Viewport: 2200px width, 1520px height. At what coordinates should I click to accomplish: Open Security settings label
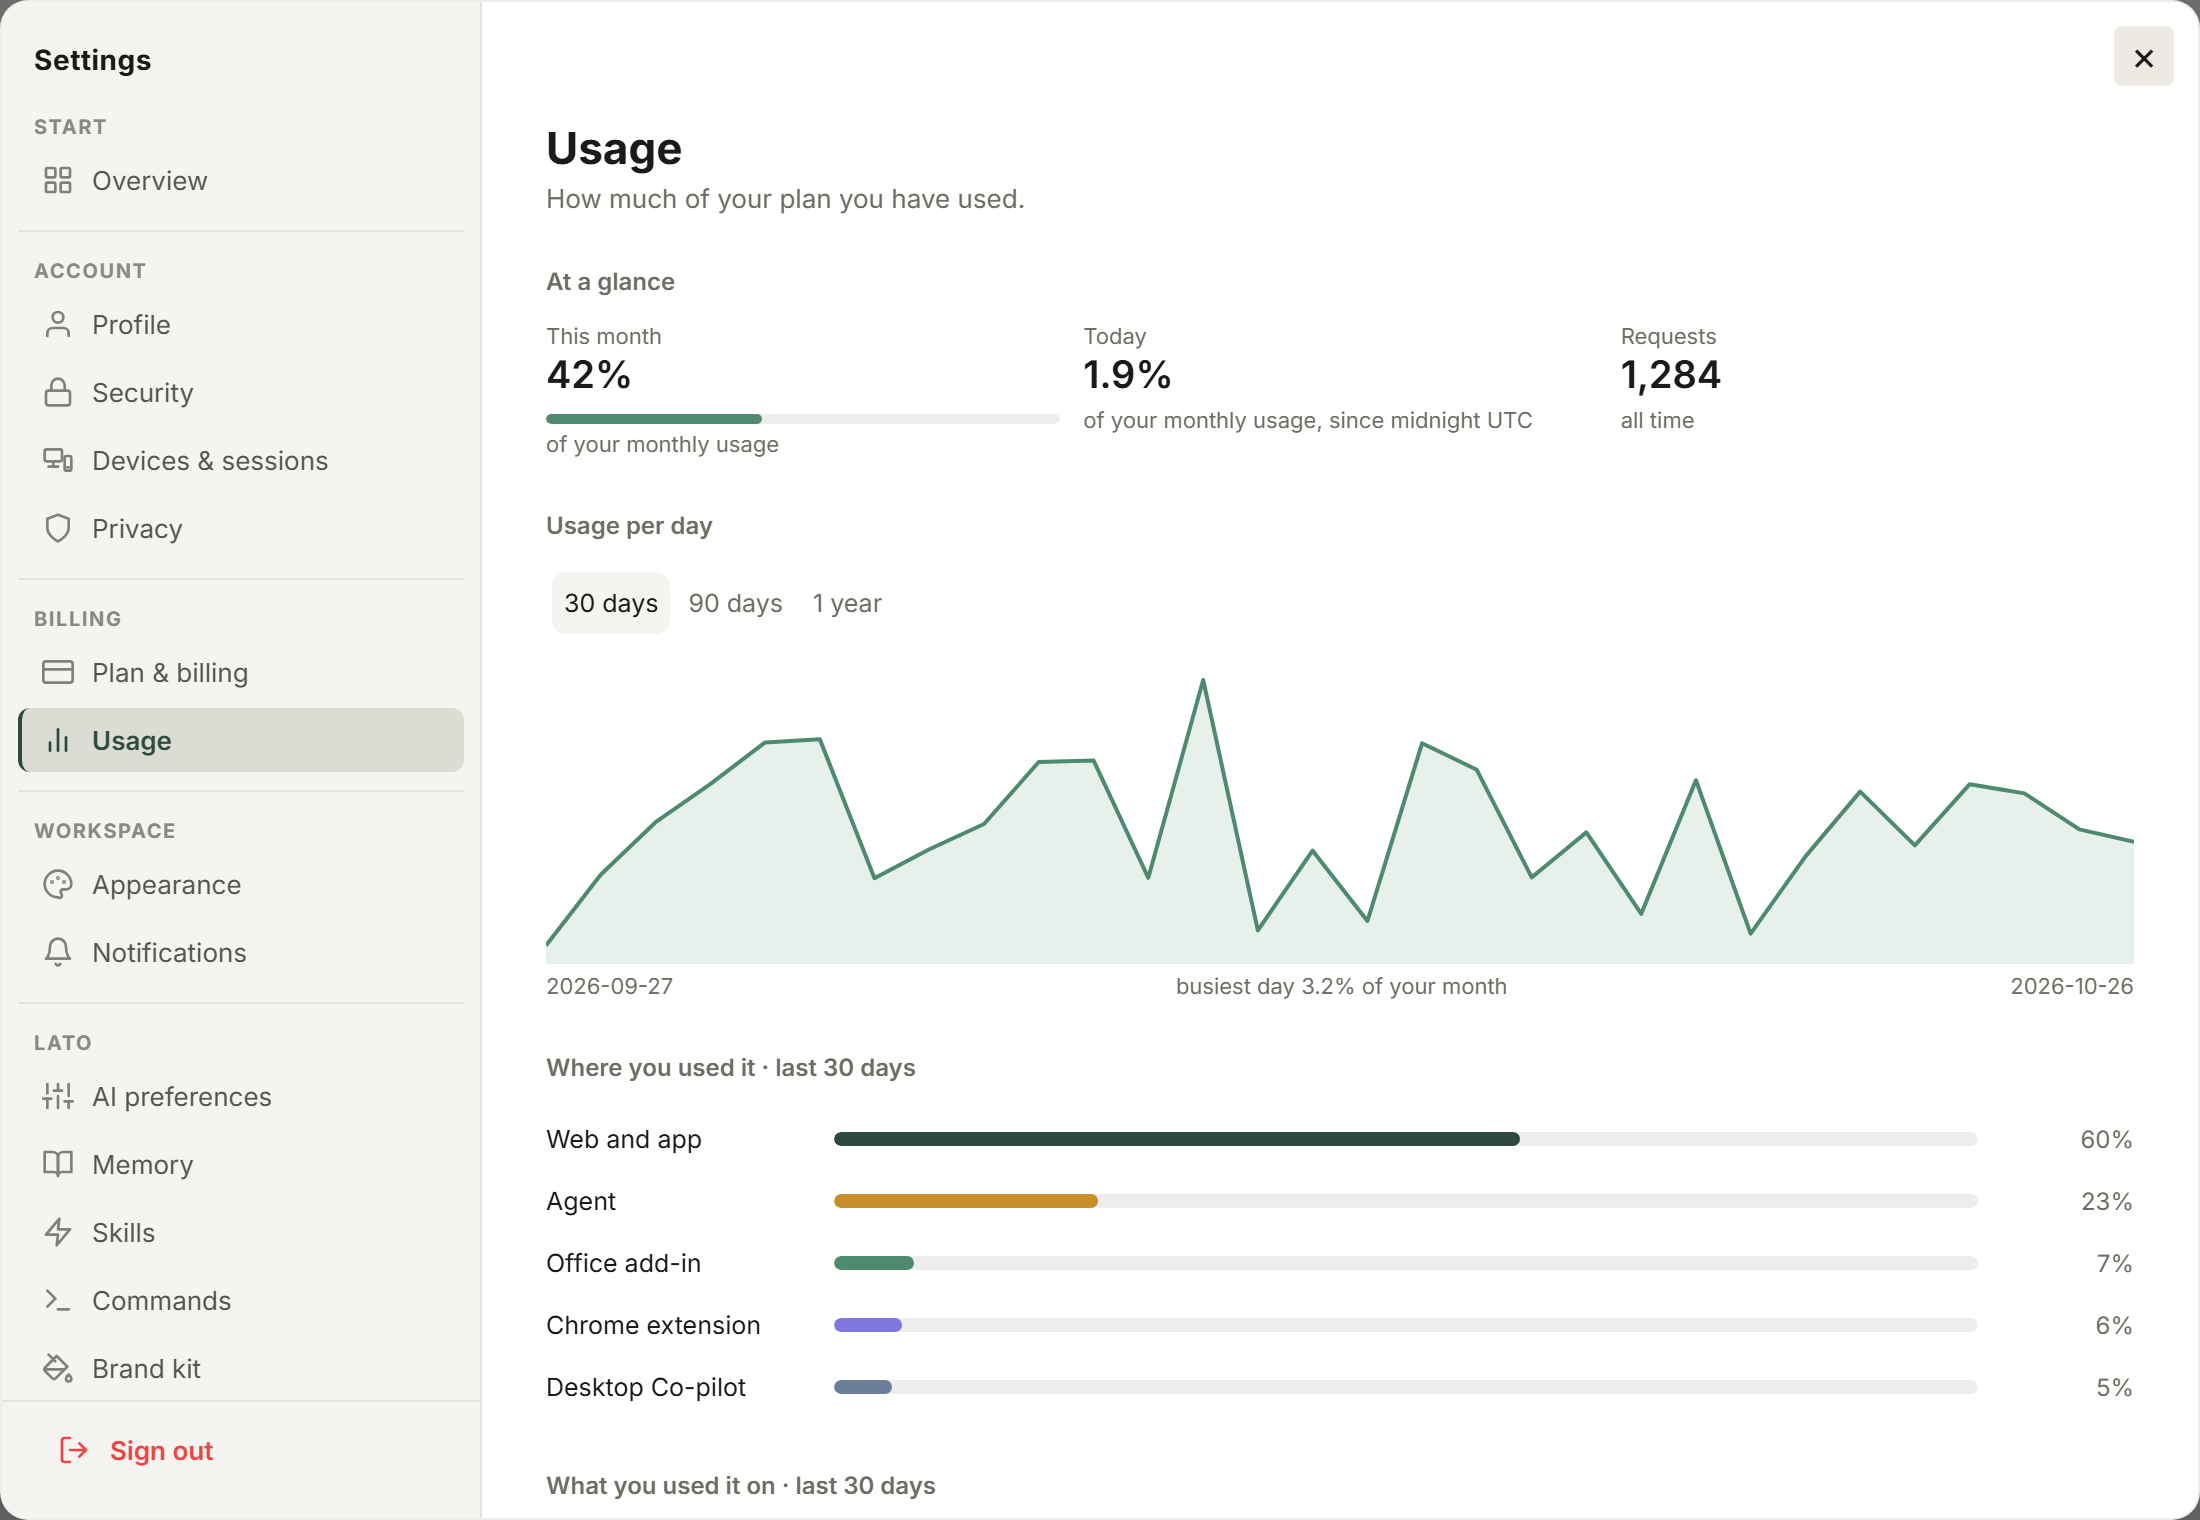coord(142,393)
